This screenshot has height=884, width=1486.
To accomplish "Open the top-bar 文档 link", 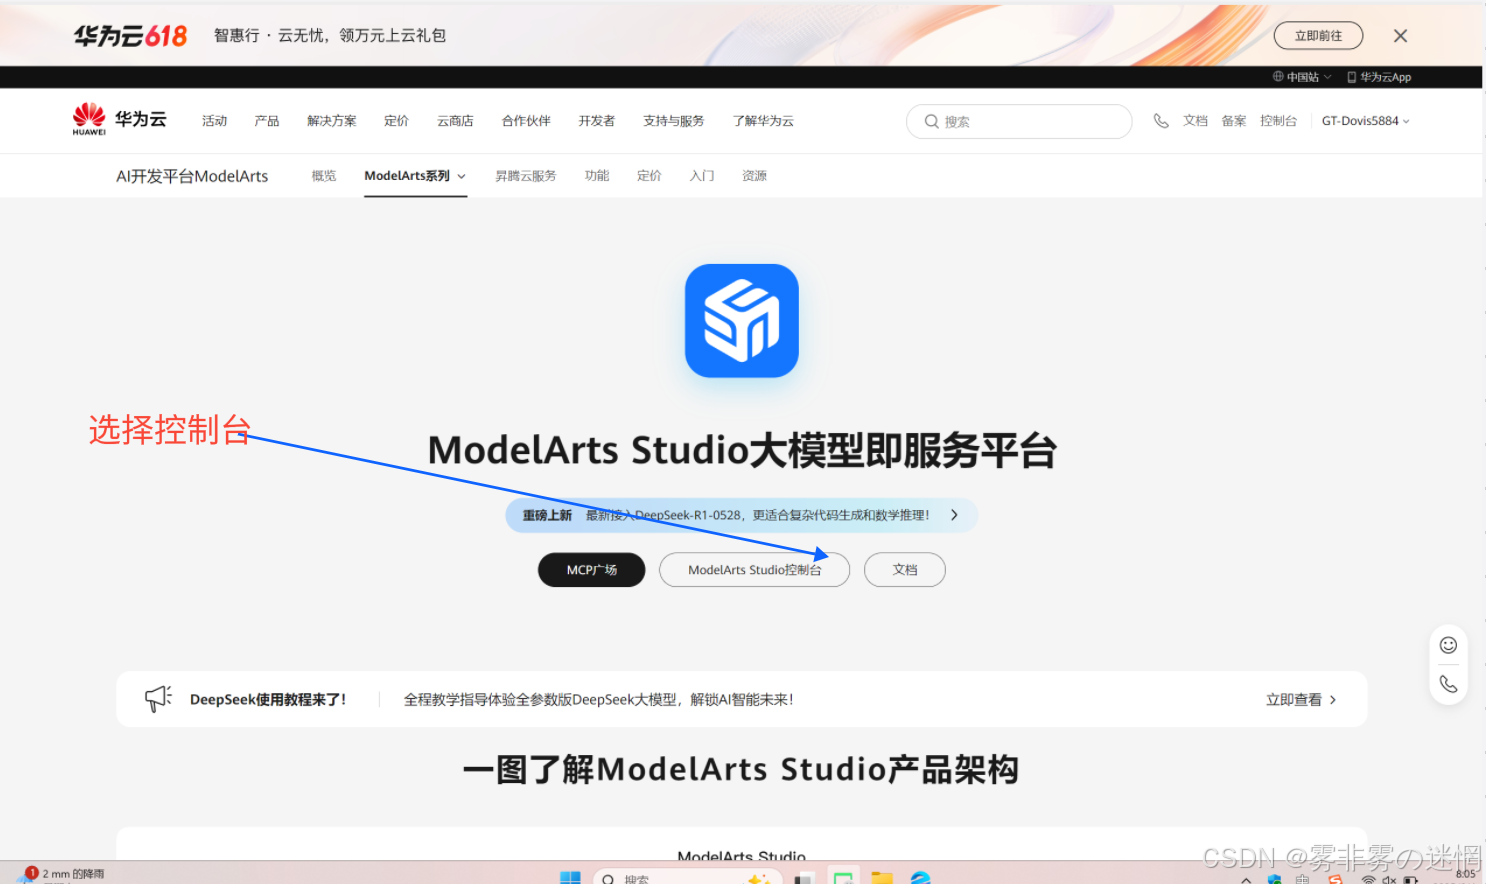I will [1195, 121].
